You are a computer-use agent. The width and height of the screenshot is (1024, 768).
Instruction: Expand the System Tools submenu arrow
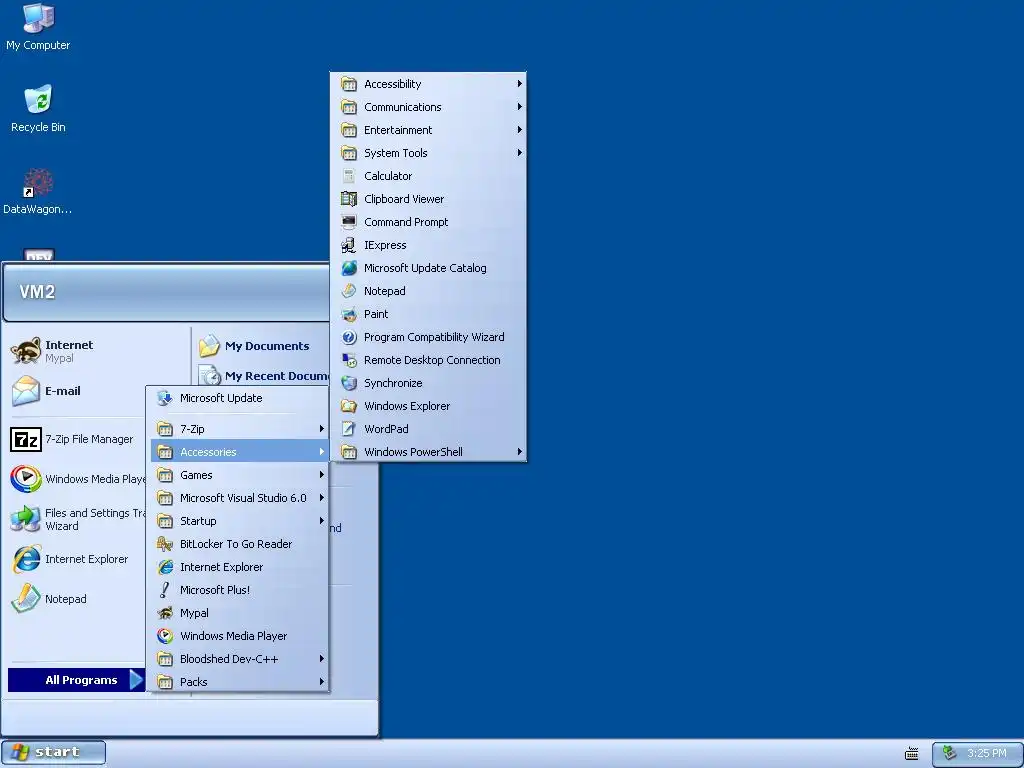coord(519,152)
